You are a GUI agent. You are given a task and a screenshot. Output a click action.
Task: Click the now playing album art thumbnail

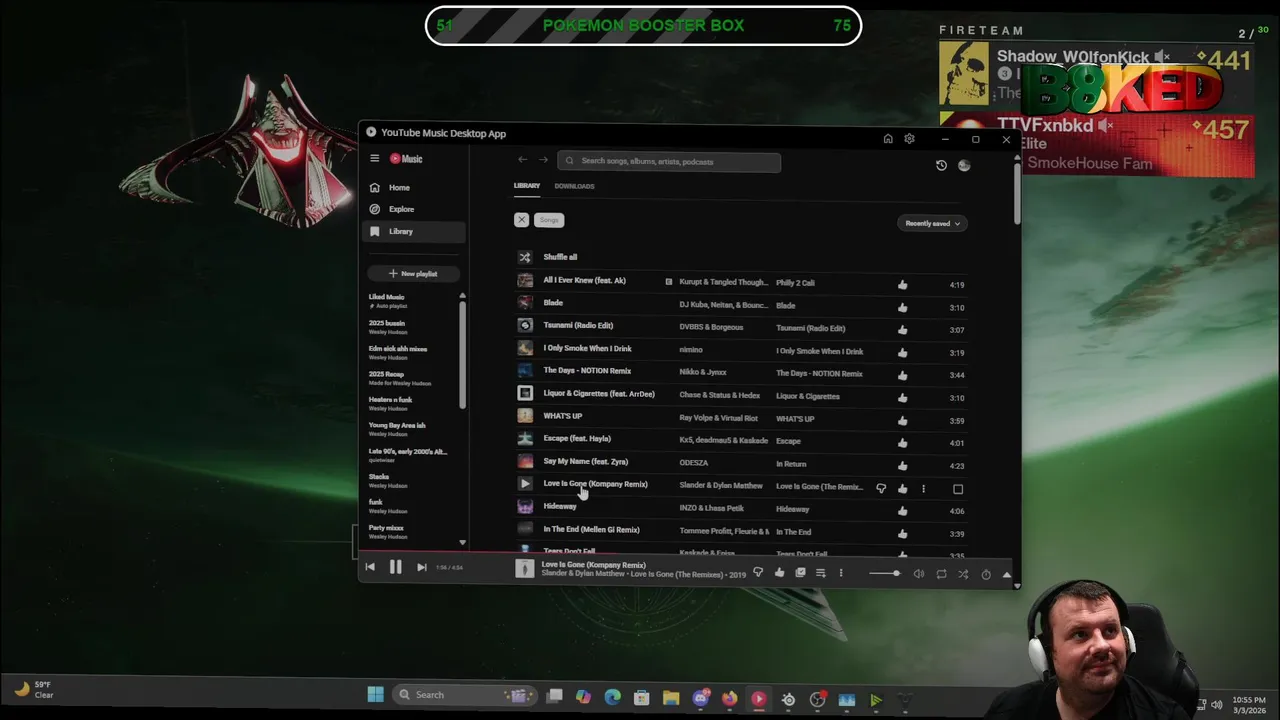[x=525, y=568]
